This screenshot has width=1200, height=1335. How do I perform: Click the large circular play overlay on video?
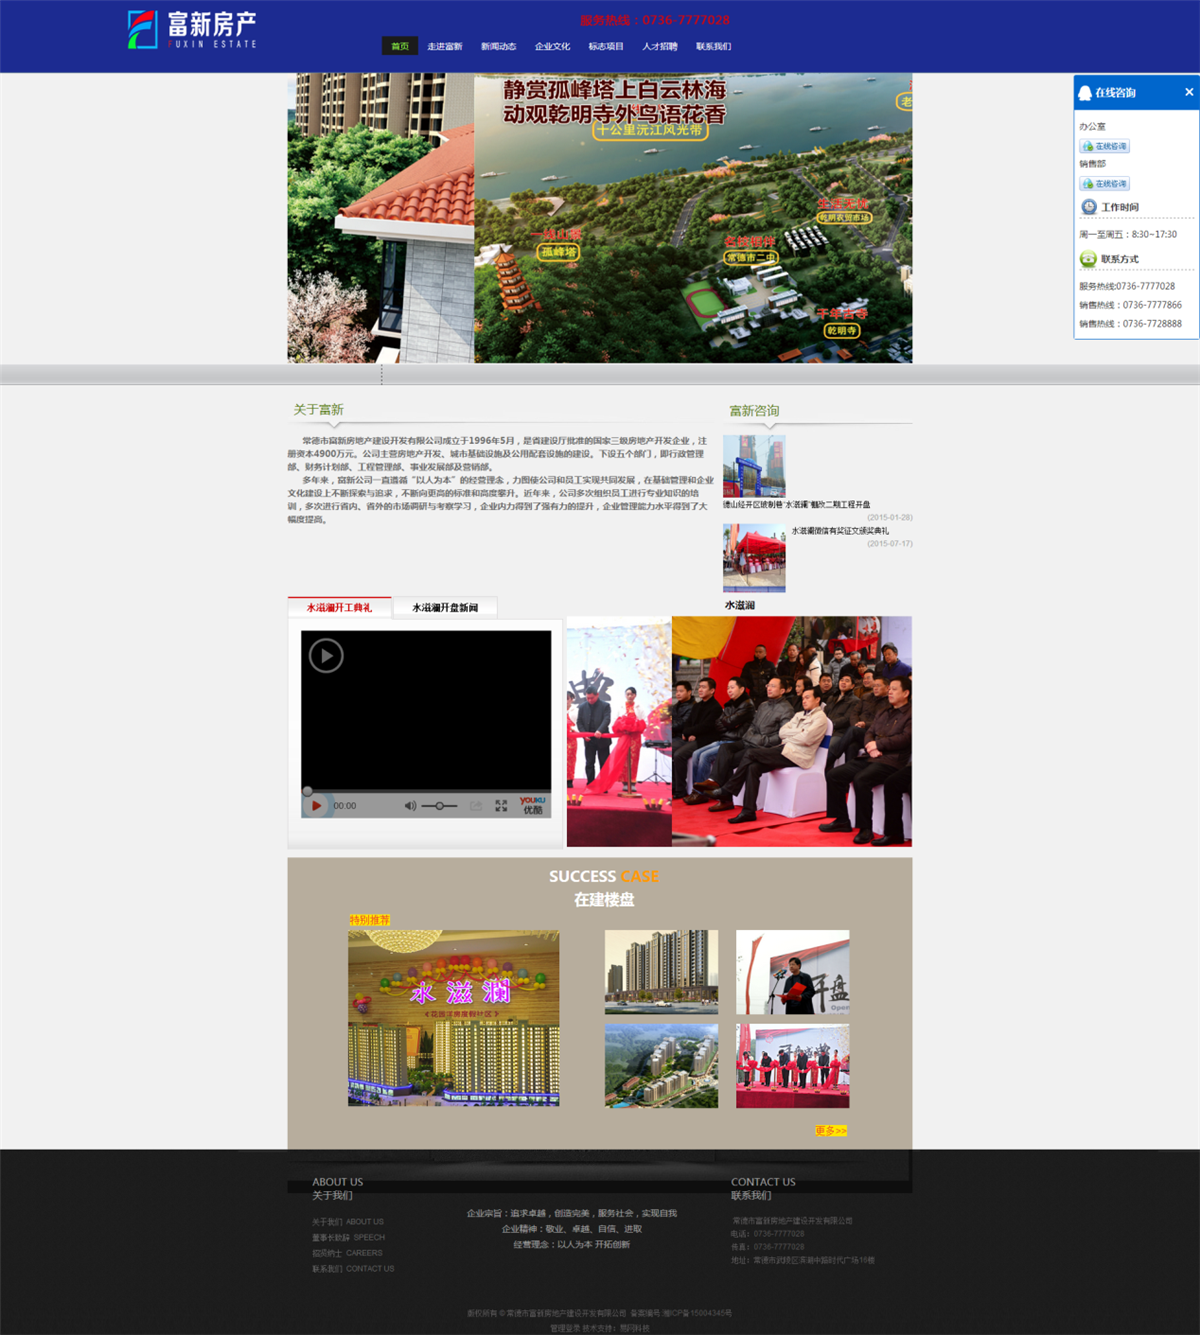coord(326,656)
